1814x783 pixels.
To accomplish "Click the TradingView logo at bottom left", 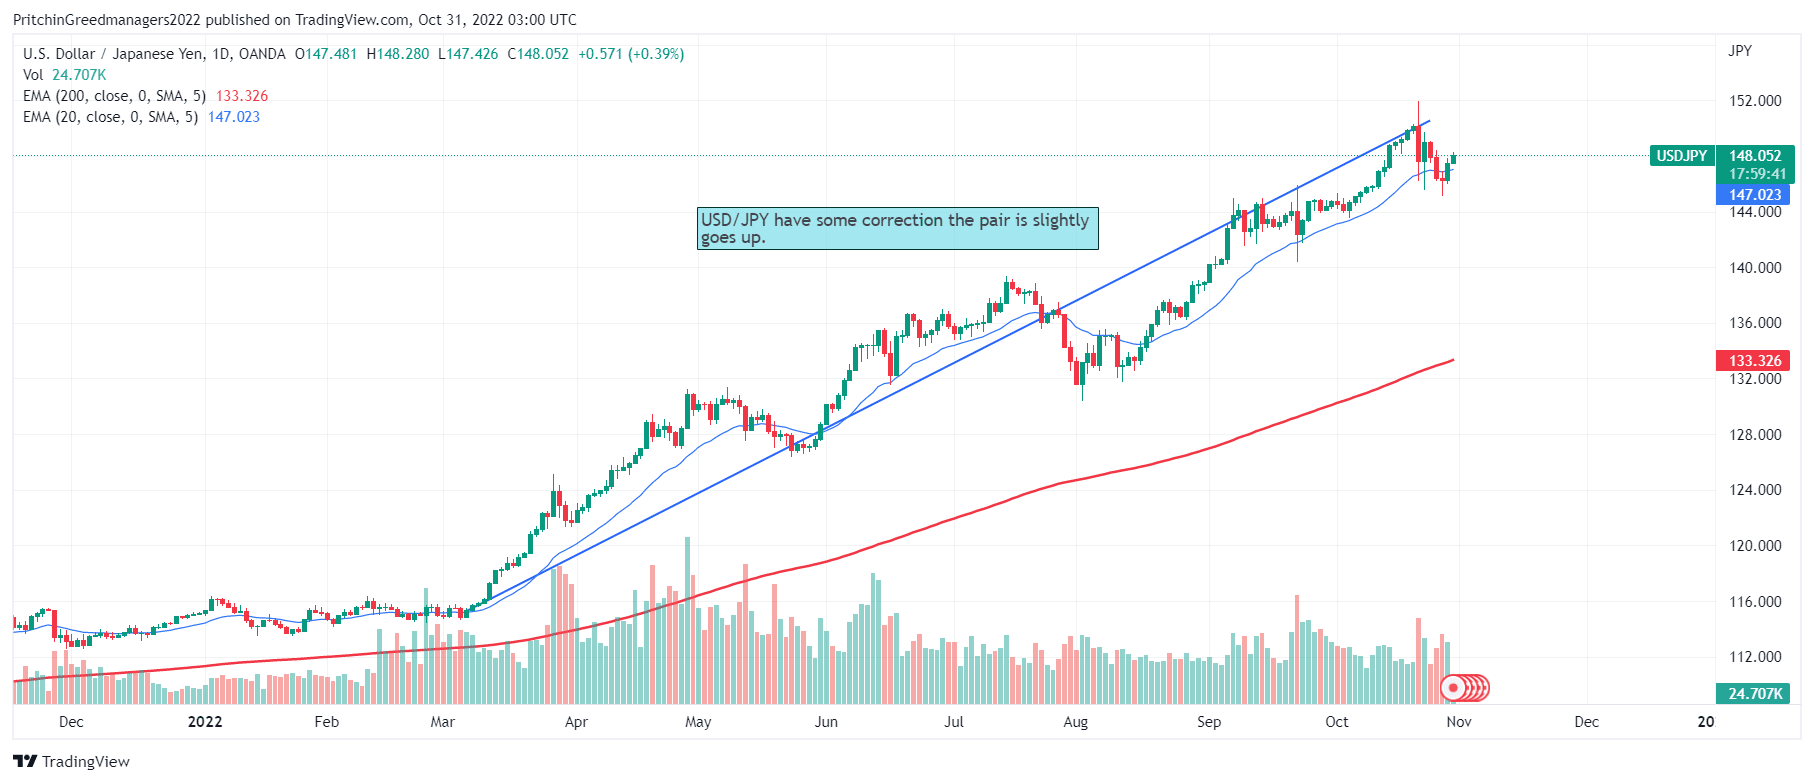I will click(71, 761).
